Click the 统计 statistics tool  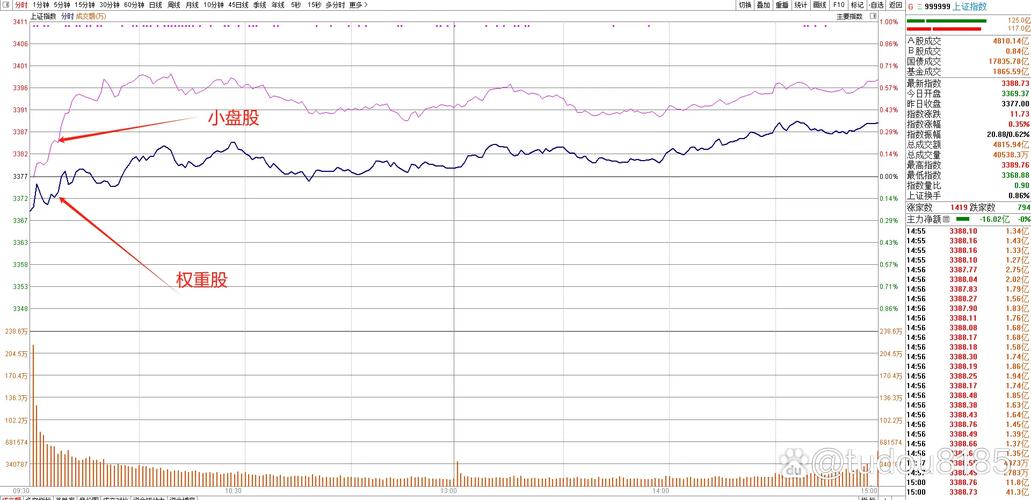coord(801,5)
